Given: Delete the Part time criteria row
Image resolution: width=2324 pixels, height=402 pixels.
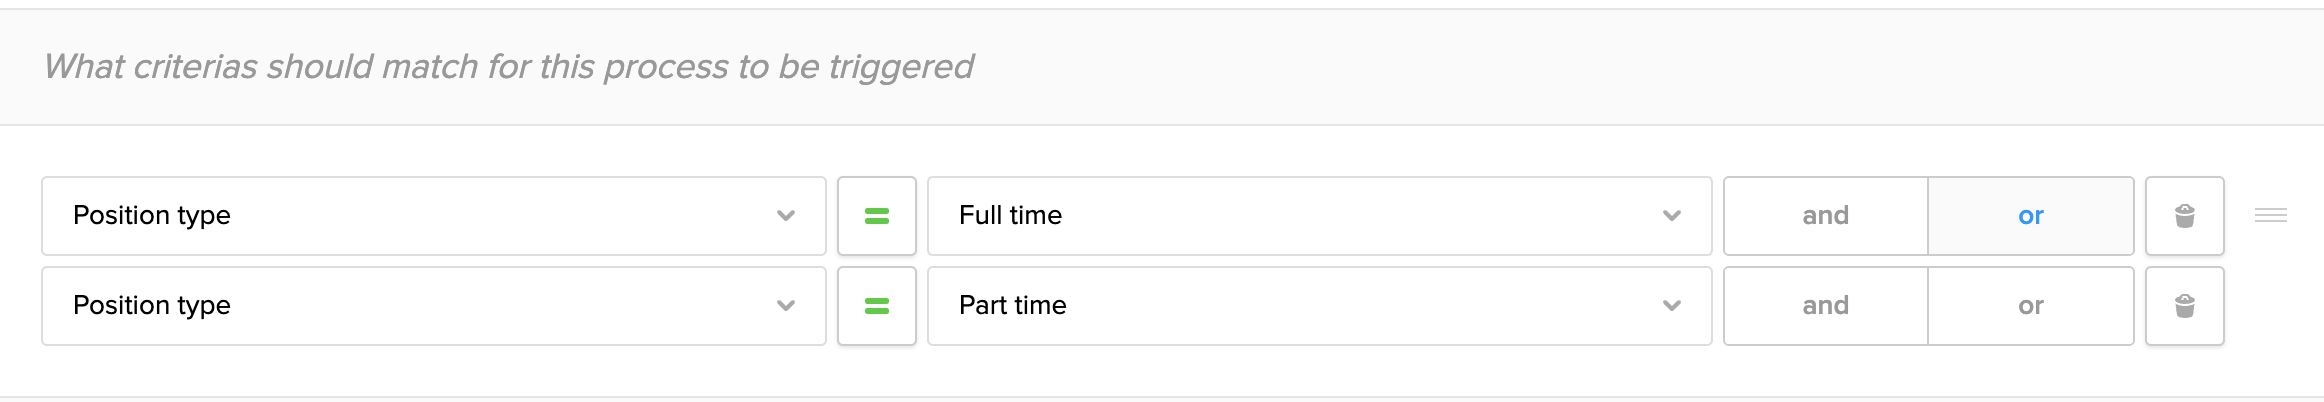Looking at the screenshot, I should (2184, 306).
